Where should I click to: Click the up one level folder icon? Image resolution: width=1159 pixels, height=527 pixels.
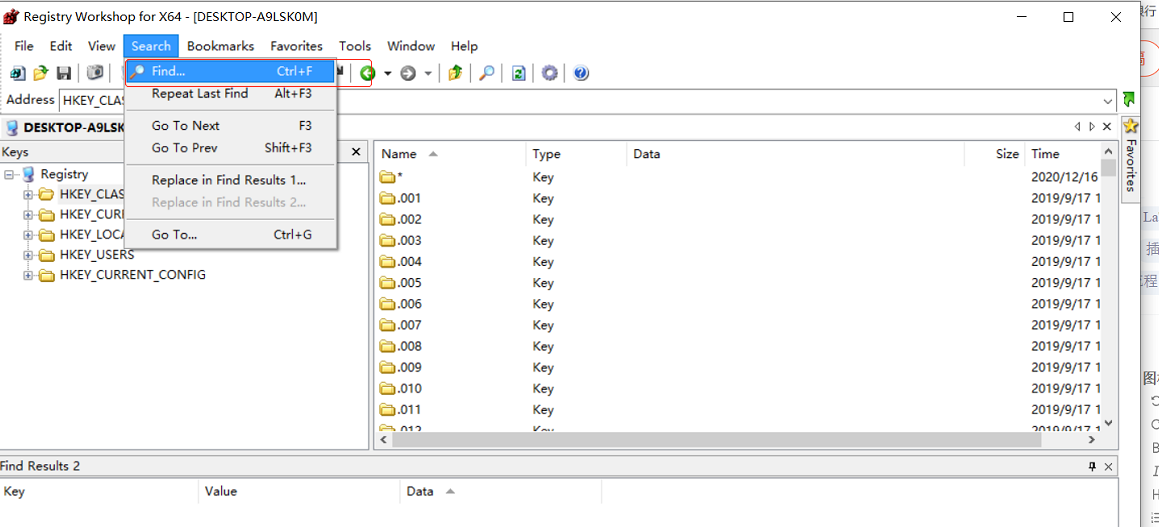(x=455, y=73)
